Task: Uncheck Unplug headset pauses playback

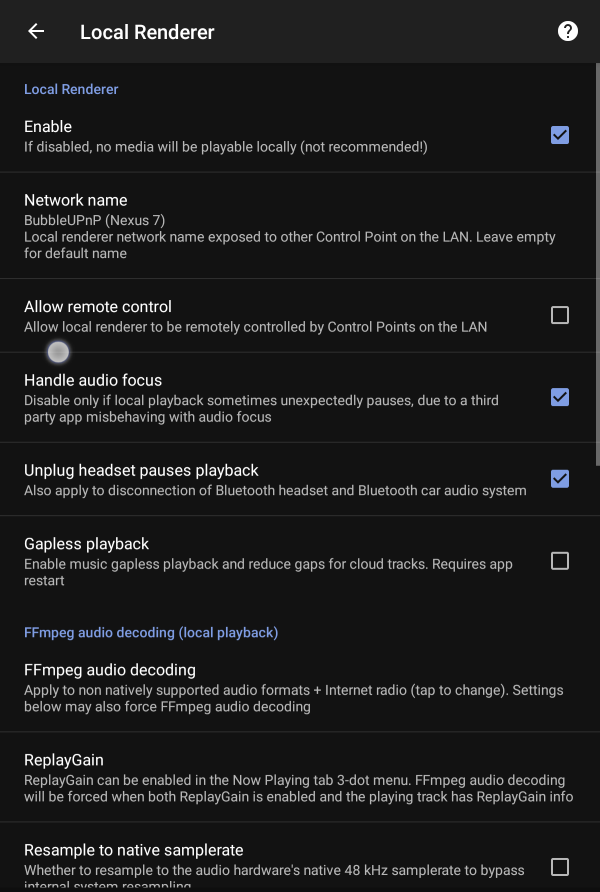Action: (x=560, y=479)
